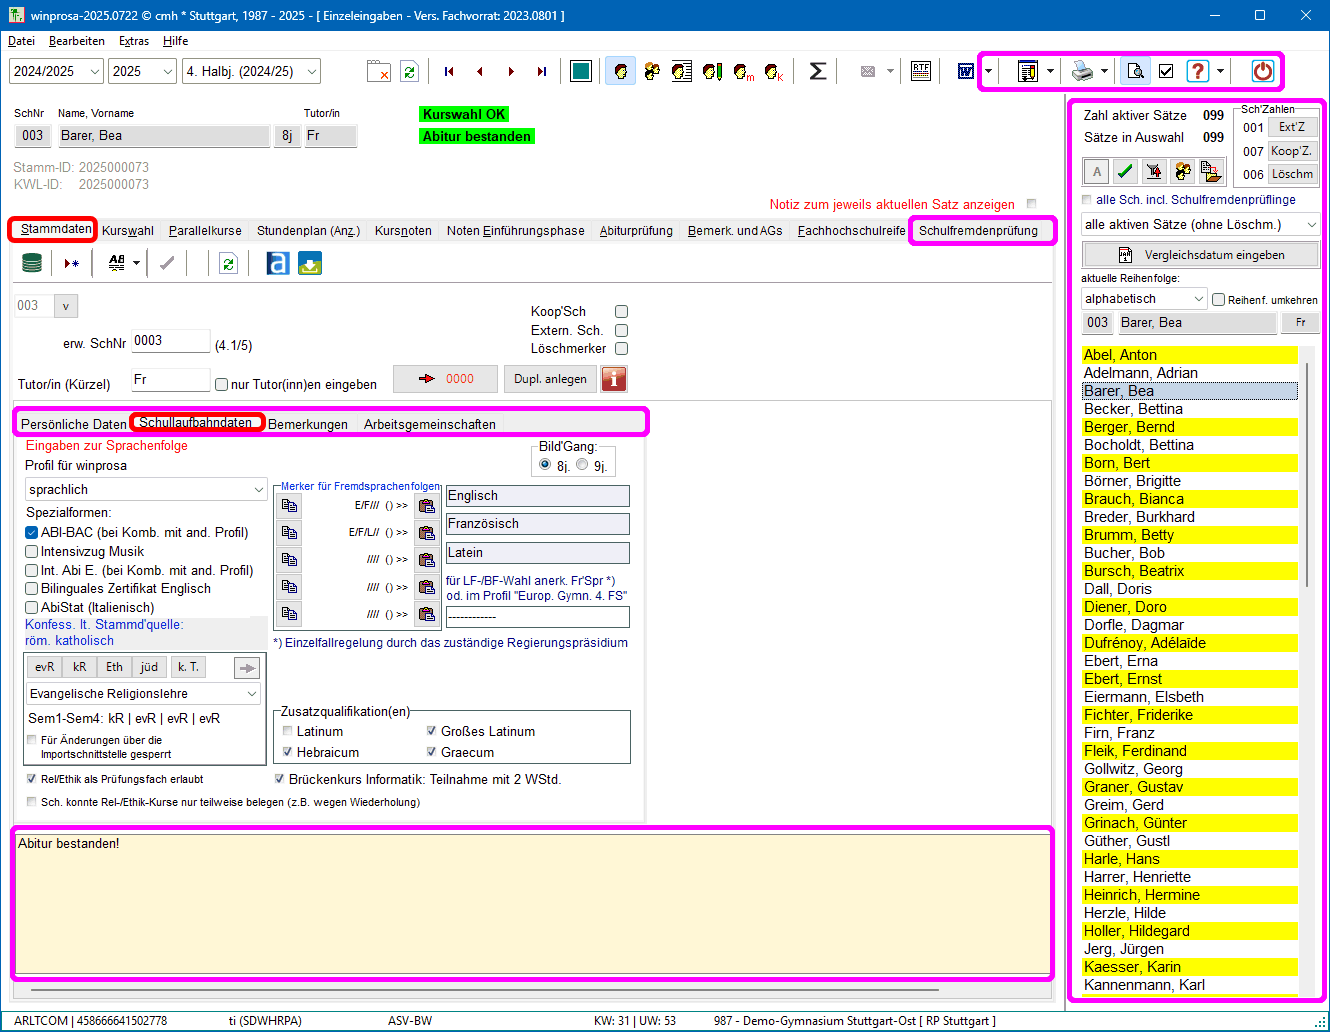
Task: Open the printer icon in the toolbar
Action: 1082,71
